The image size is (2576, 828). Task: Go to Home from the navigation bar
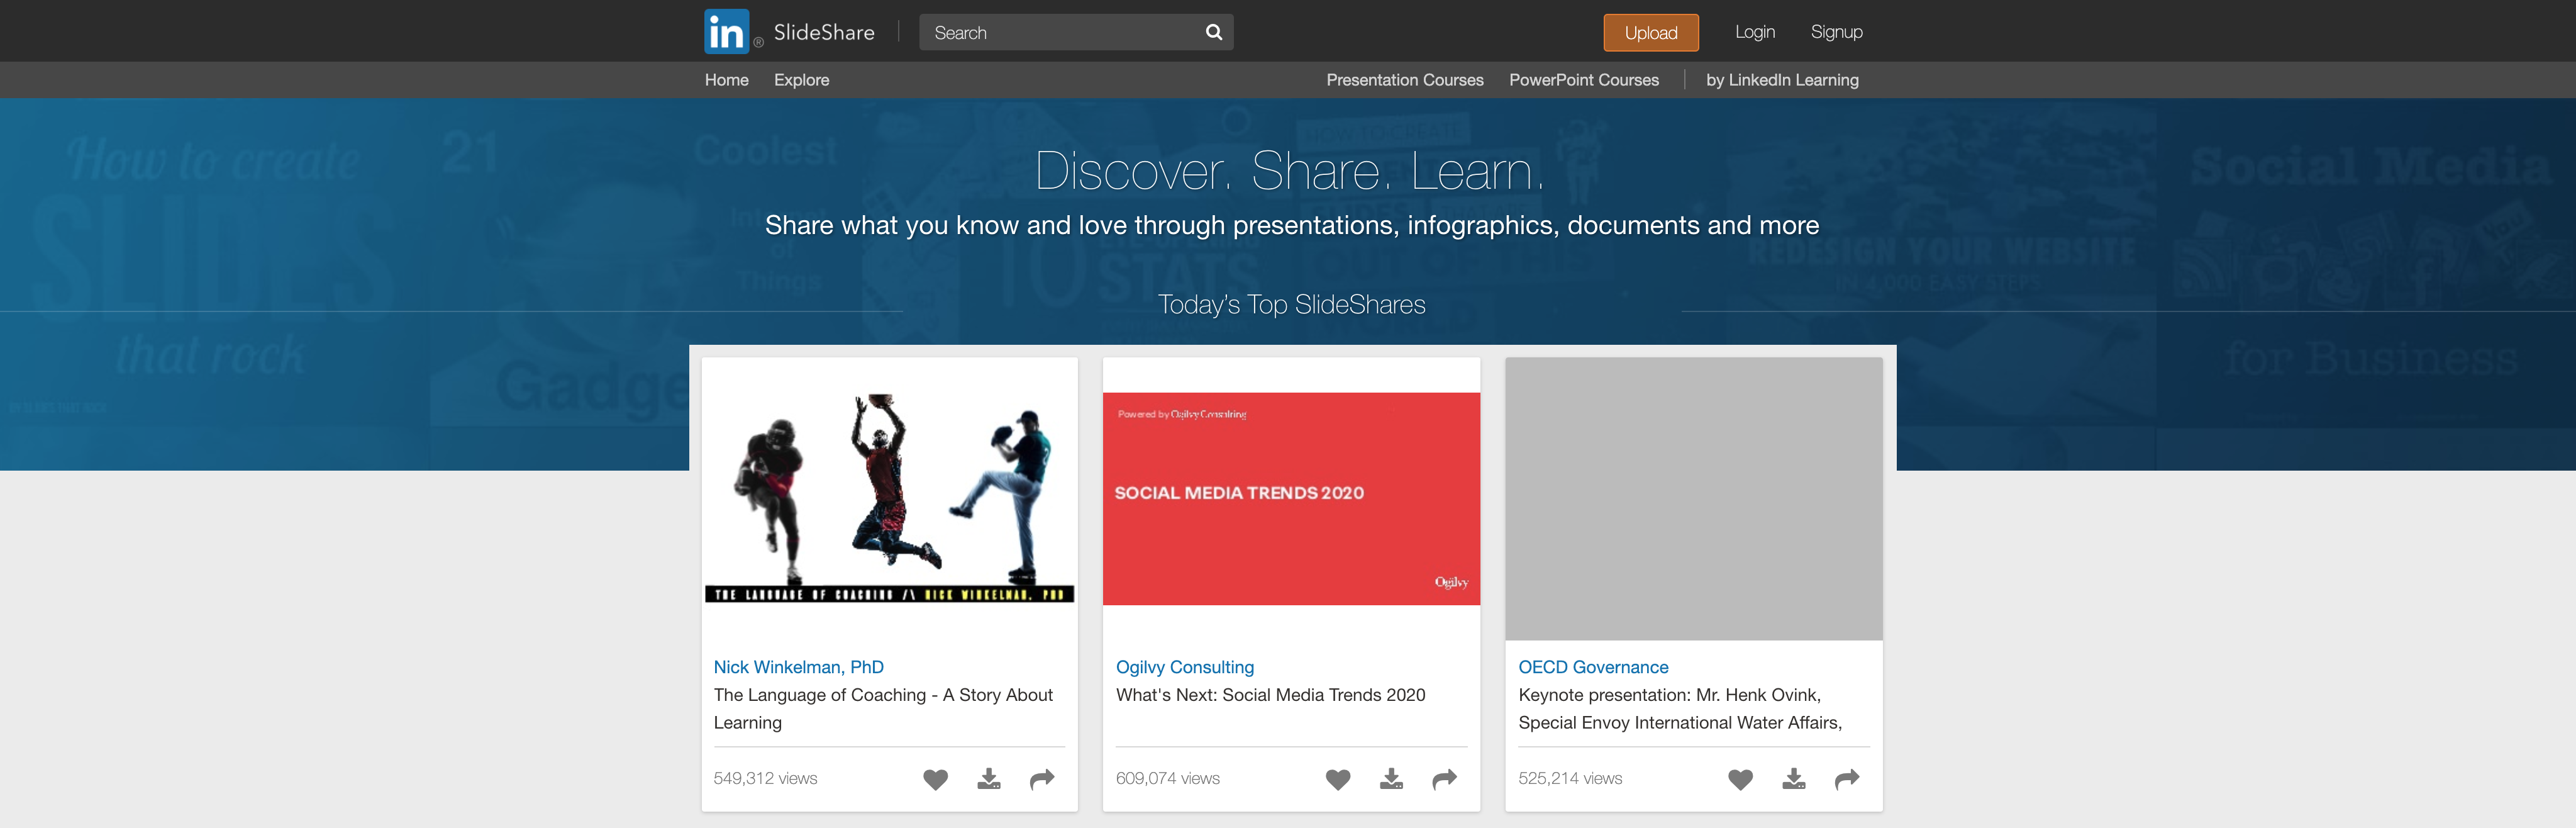point(726,80)
